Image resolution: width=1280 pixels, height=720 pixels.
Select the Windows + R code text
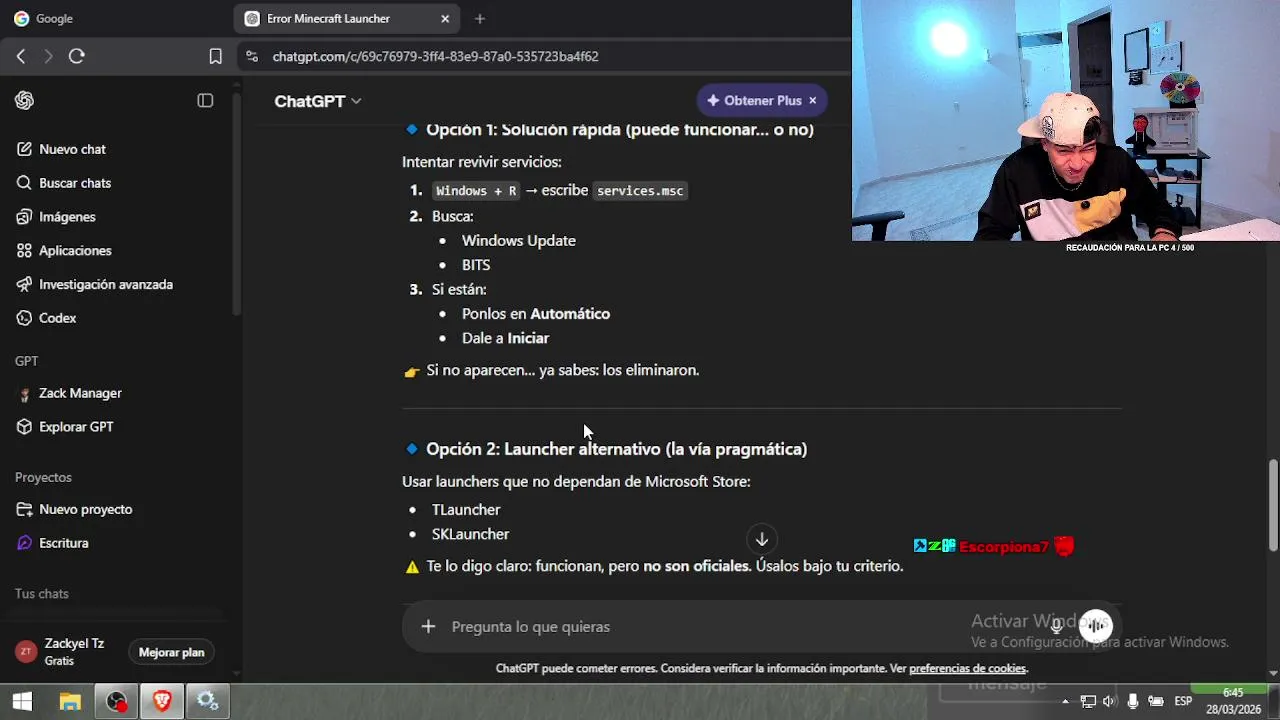pyautogui.click(x=476, y=191)
